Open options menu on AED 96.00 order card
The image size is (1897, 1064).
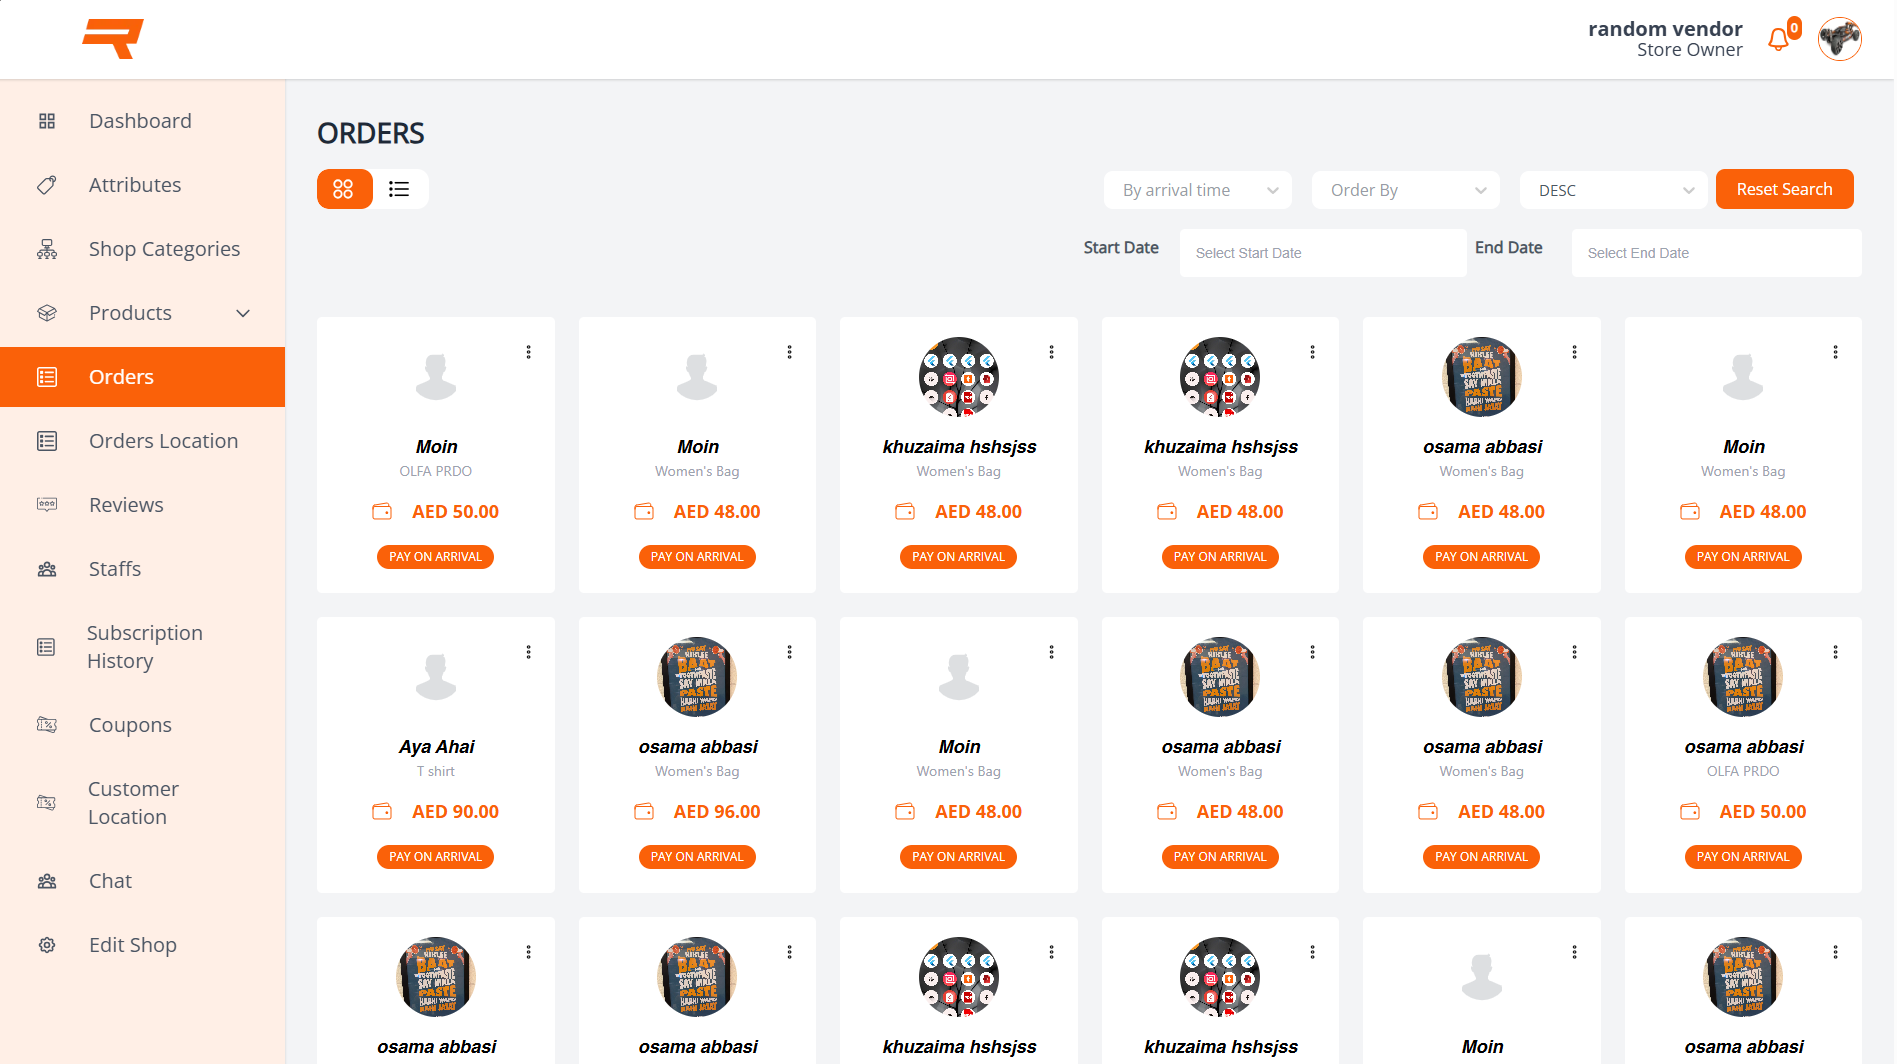coord(790,652)
